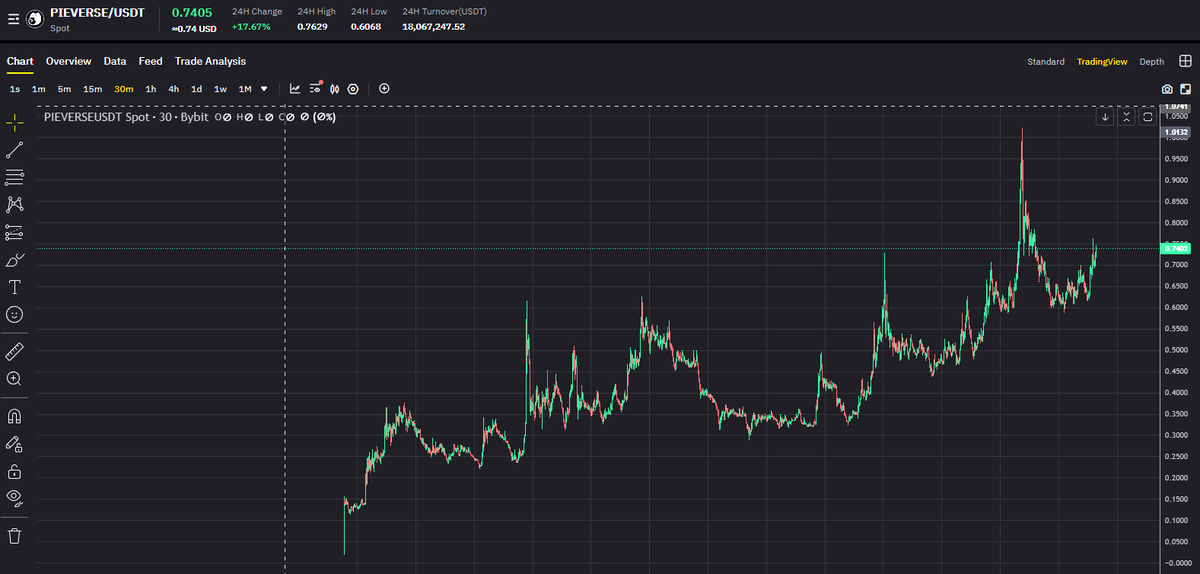Click the PIEVERSE coin logo
Screen dimensions: 1200x574
point(34,19)
